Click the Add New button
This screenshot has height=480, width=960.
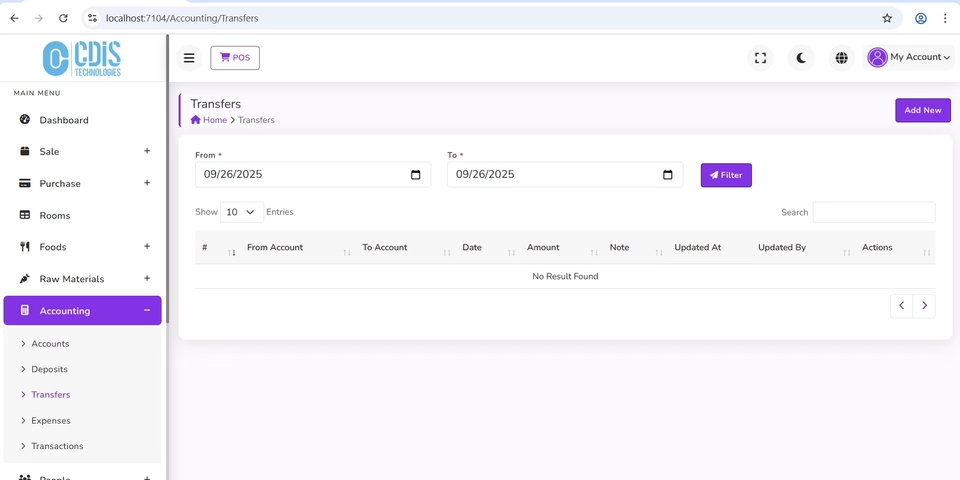[922, 110]
